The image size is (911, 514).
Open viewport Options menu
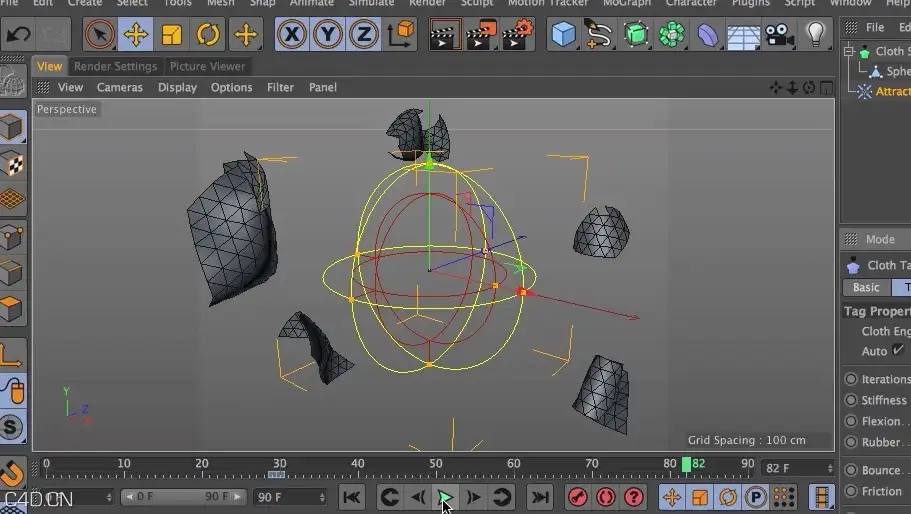[231, 87]
